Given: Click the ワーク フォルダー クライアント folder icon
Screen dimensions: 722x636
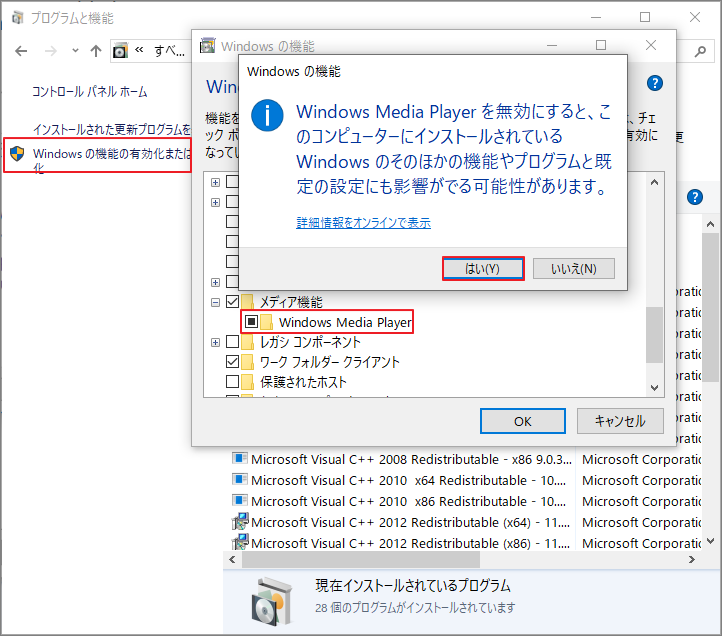Looking at the screenshot, I should click(247, 362).
